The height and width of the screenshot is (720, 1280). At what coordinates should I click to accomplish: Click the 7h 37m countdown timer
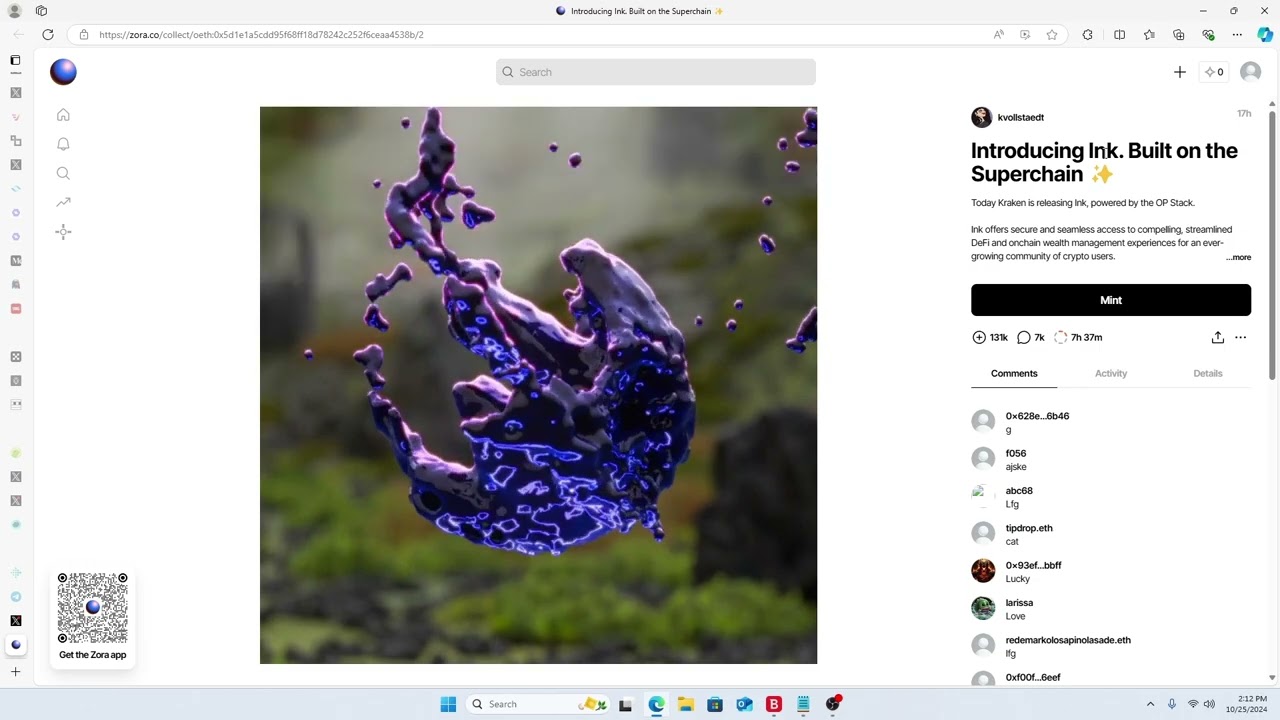point(1078,338)
